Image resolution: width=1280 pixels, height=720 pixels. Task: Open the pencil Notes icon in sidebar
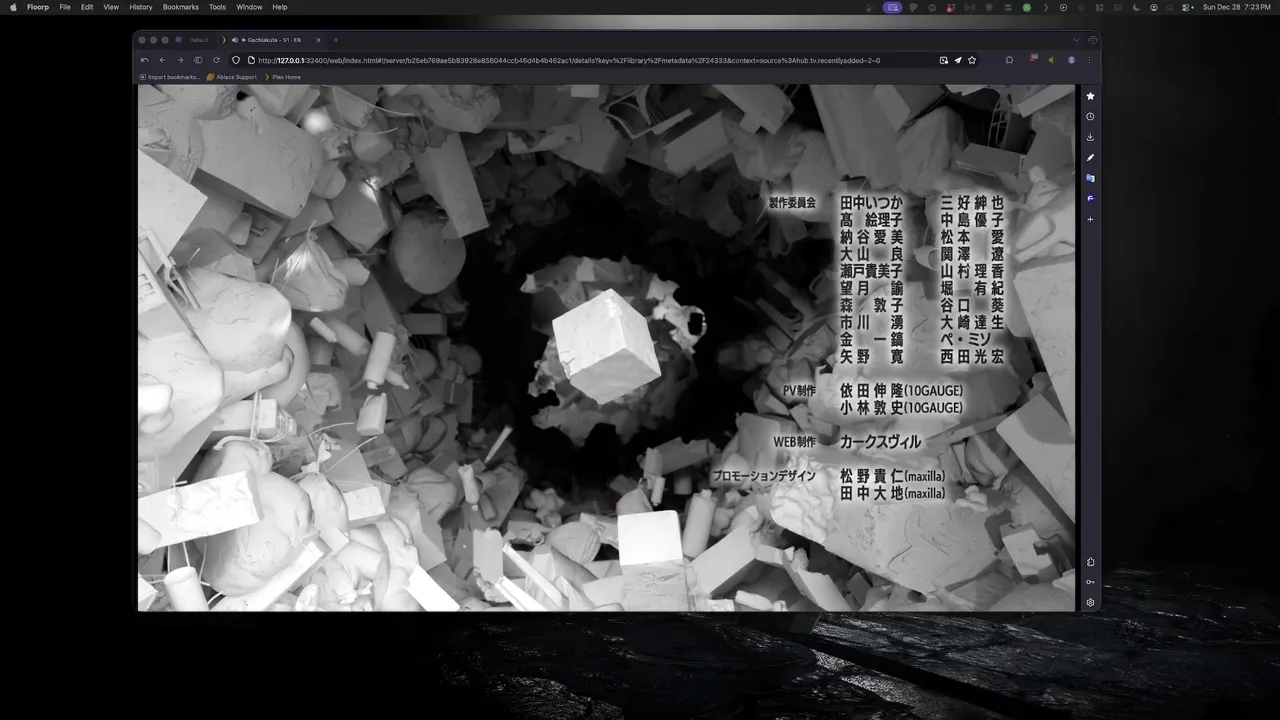(1090, 158)
